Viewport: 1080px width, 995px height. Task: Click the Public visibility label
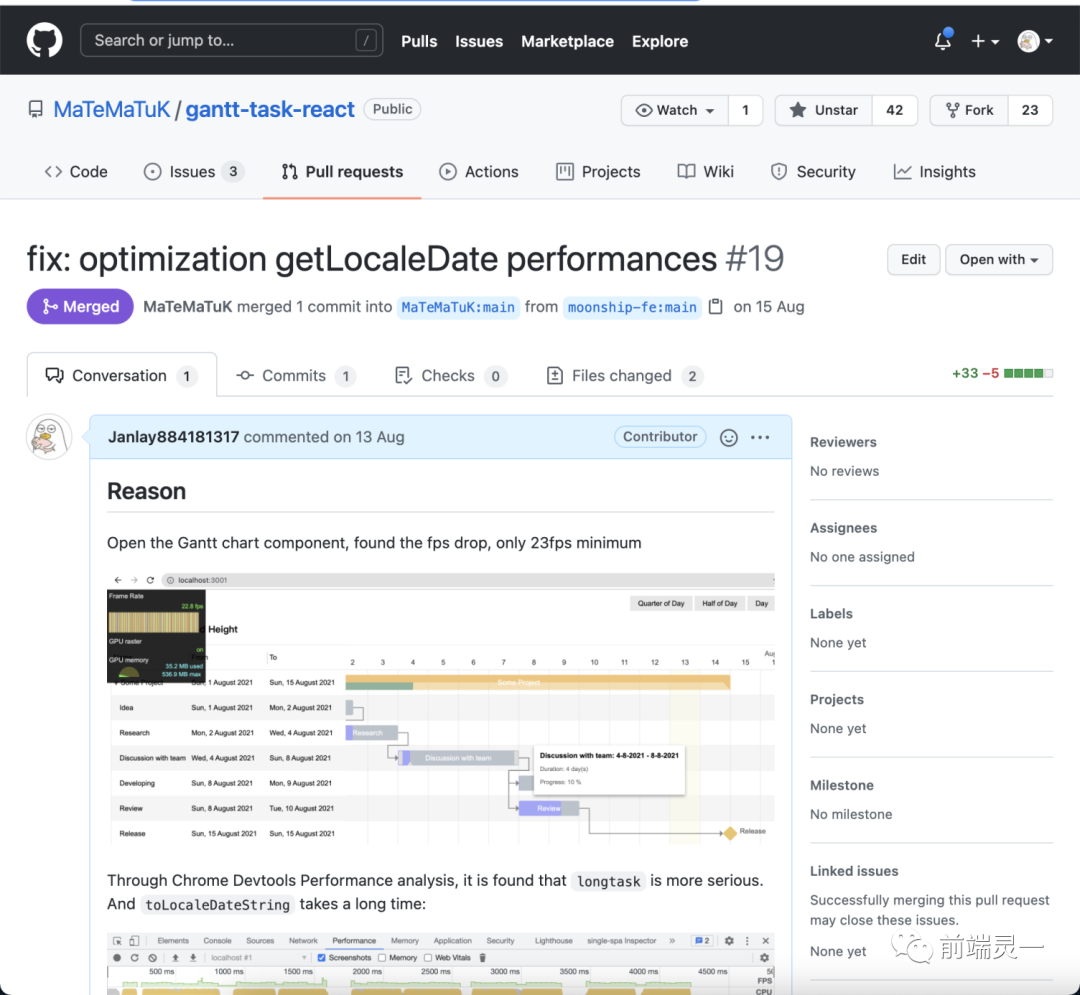click(392, 109)
